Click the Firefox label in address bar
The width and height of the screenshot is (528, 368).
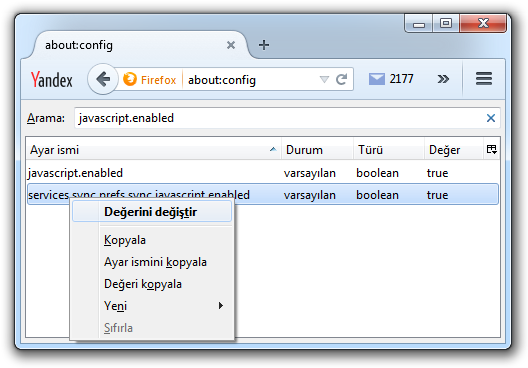point(158,80)
